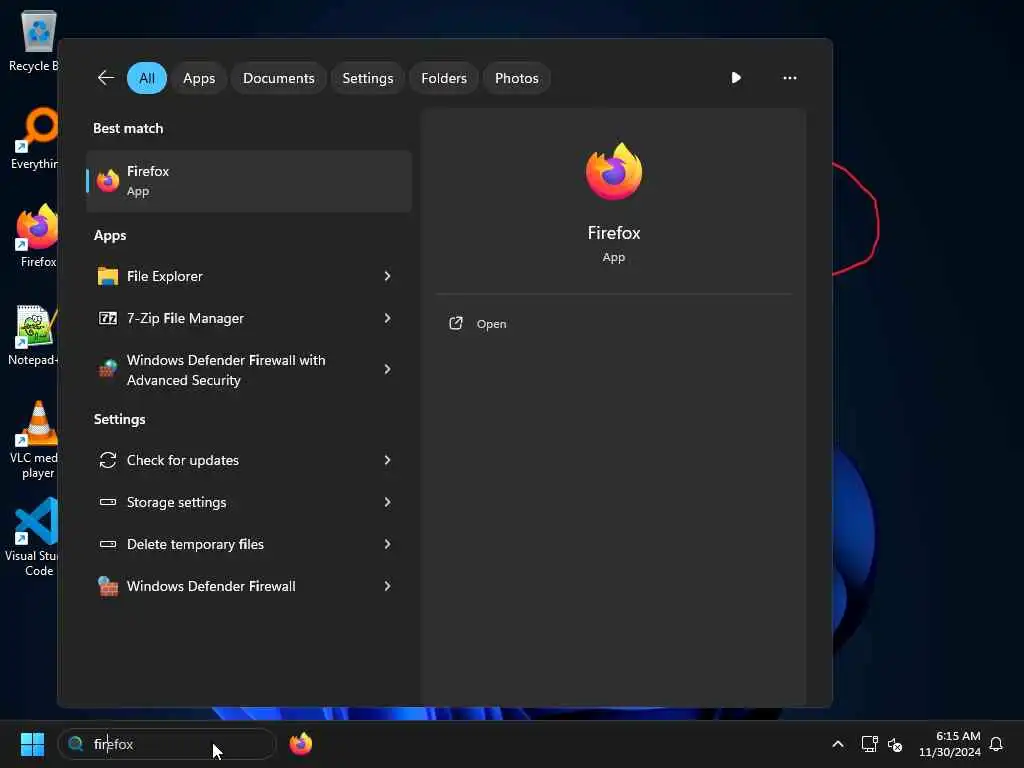Select File Explorer app result
The image size is (1024, 768).
point(249,276)
